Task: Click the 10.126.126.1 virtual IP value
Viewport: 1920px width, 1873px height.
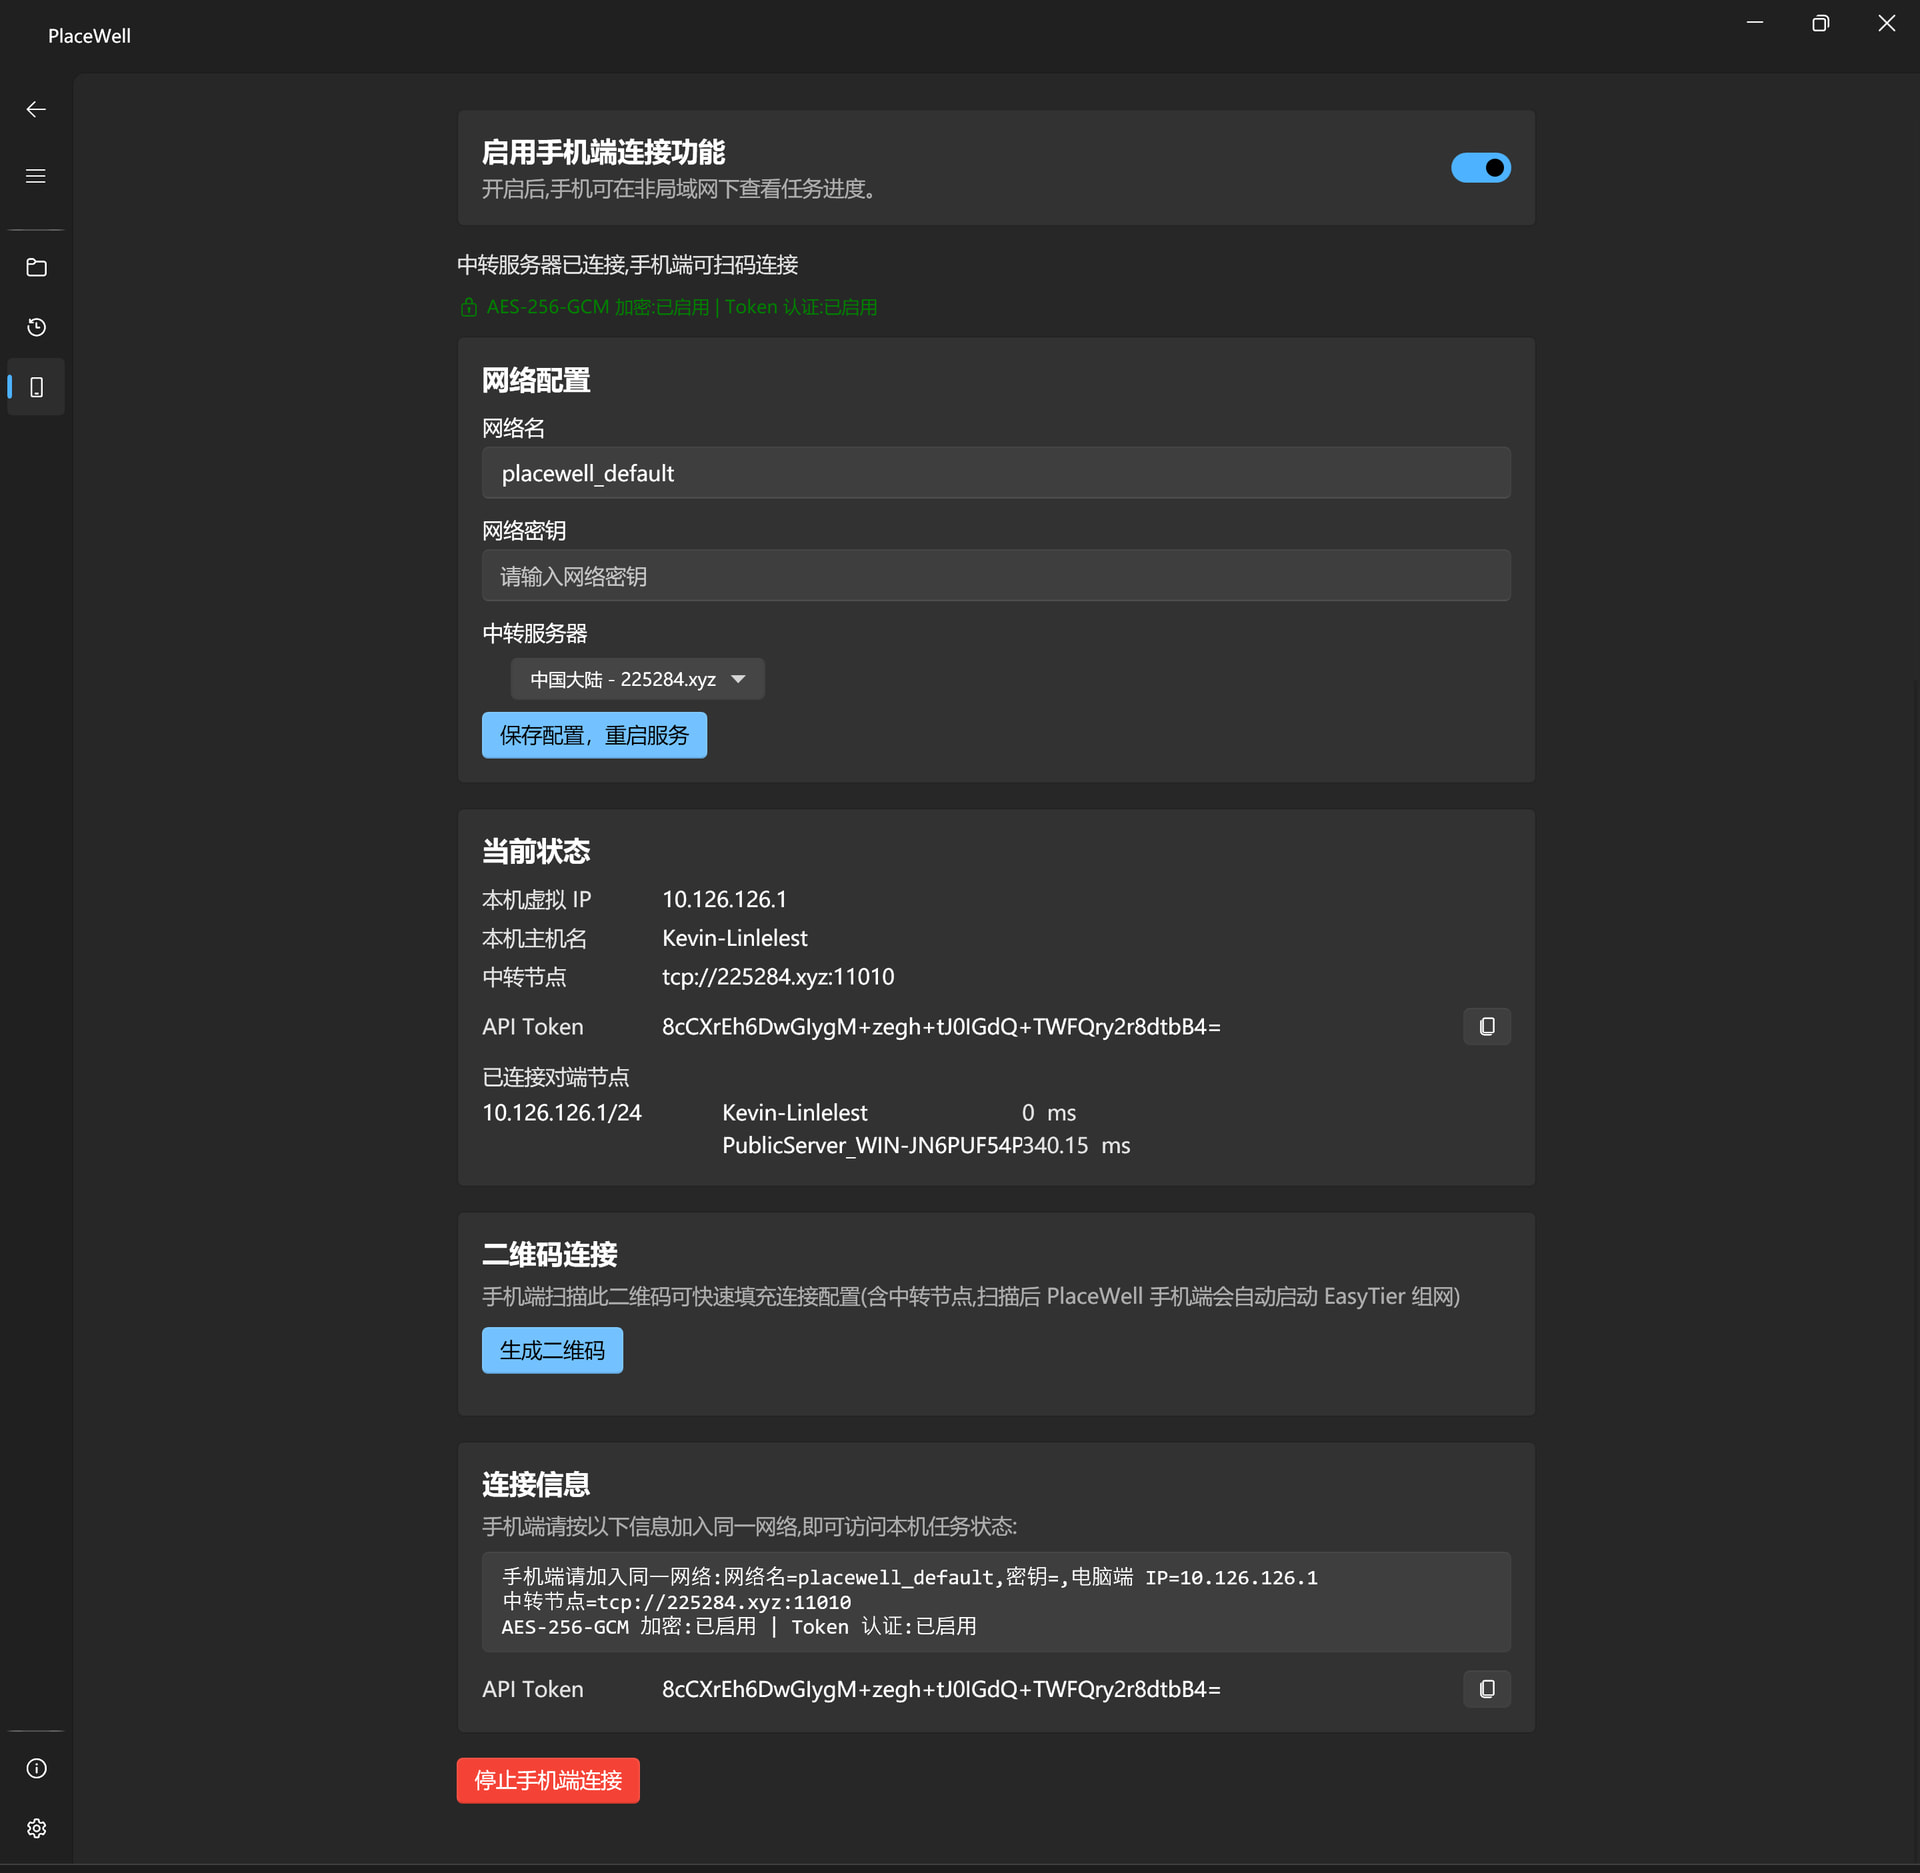Action: pyautogui.click(x=724, y=899)
